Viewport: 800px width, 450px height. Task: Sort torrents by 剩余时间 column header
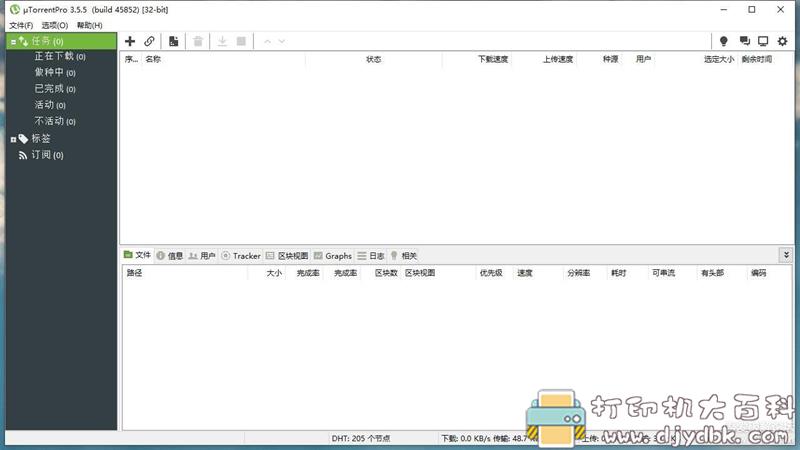pyautogui.click(x=757, y=59)
